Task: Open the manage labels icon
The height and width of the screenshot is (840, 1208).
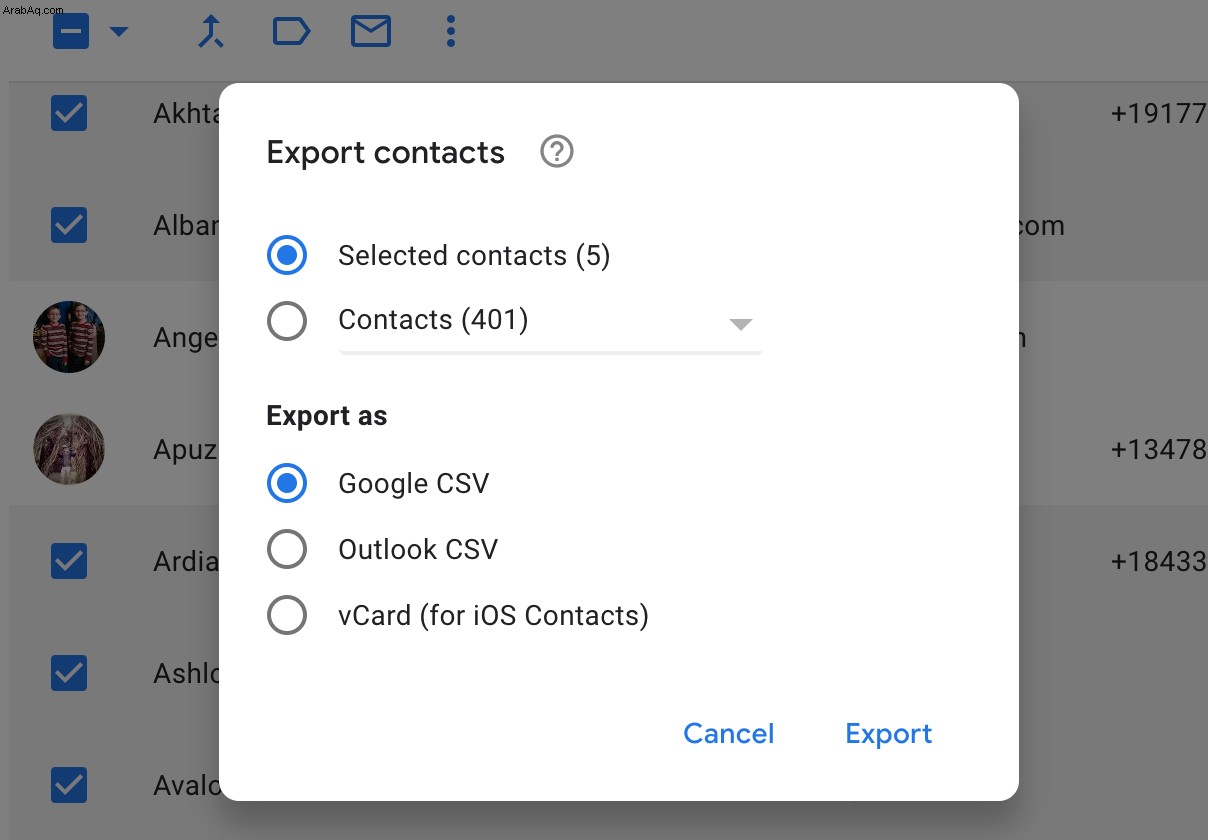Action: click(291, 32)
